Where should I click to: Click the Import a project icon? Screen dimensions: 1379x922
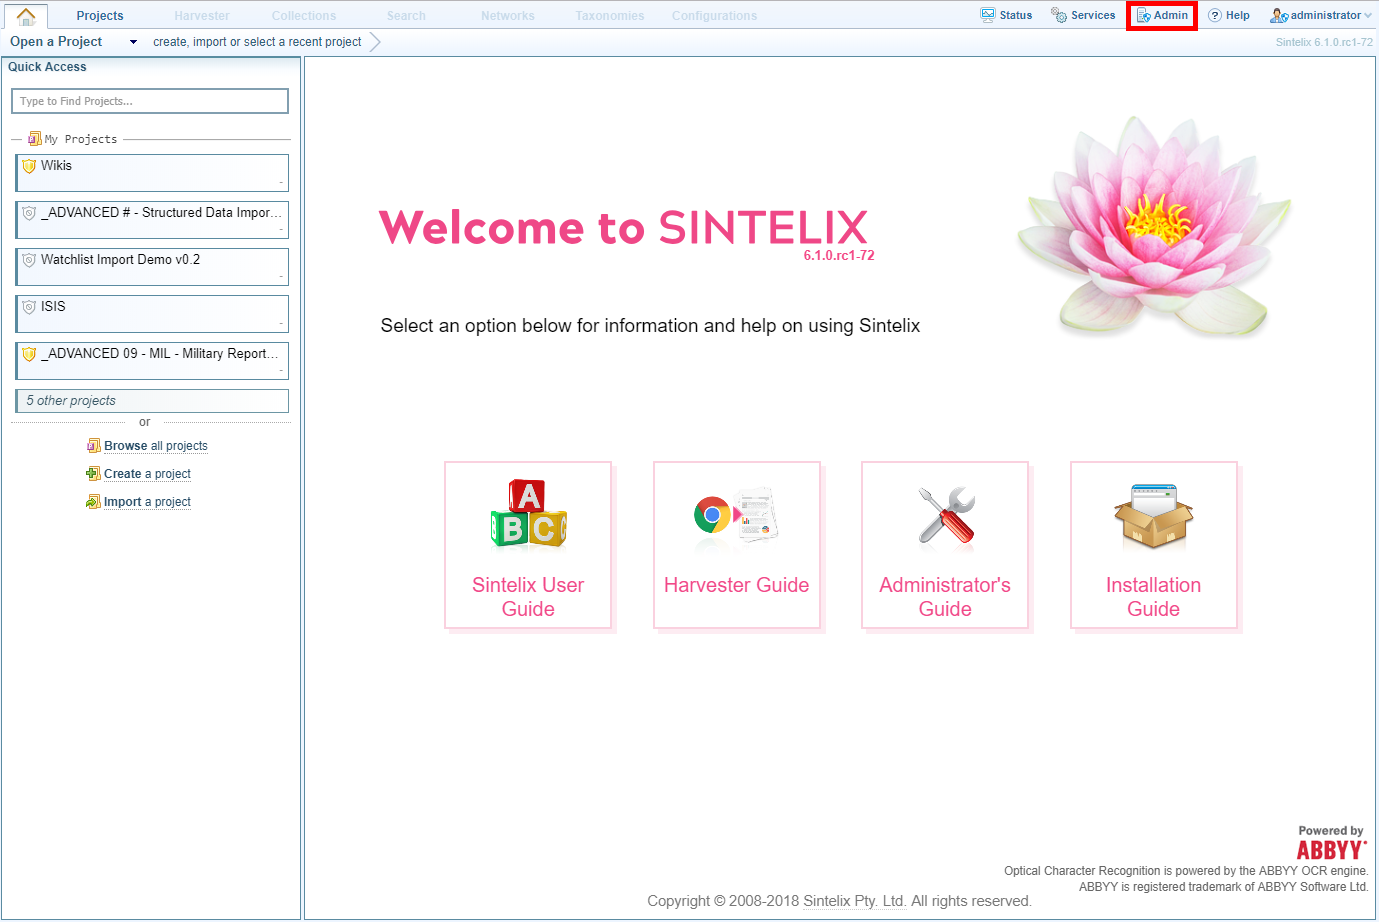coord(93,502)
